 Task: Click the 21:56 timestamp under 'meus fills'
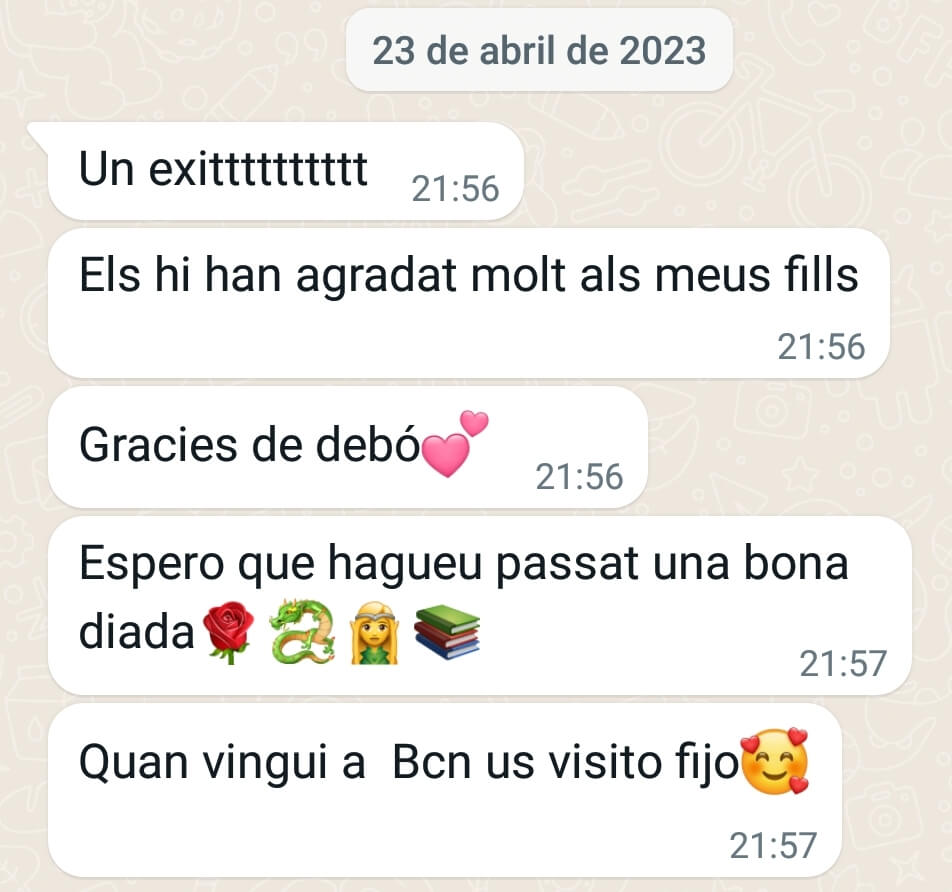(821, 347)
